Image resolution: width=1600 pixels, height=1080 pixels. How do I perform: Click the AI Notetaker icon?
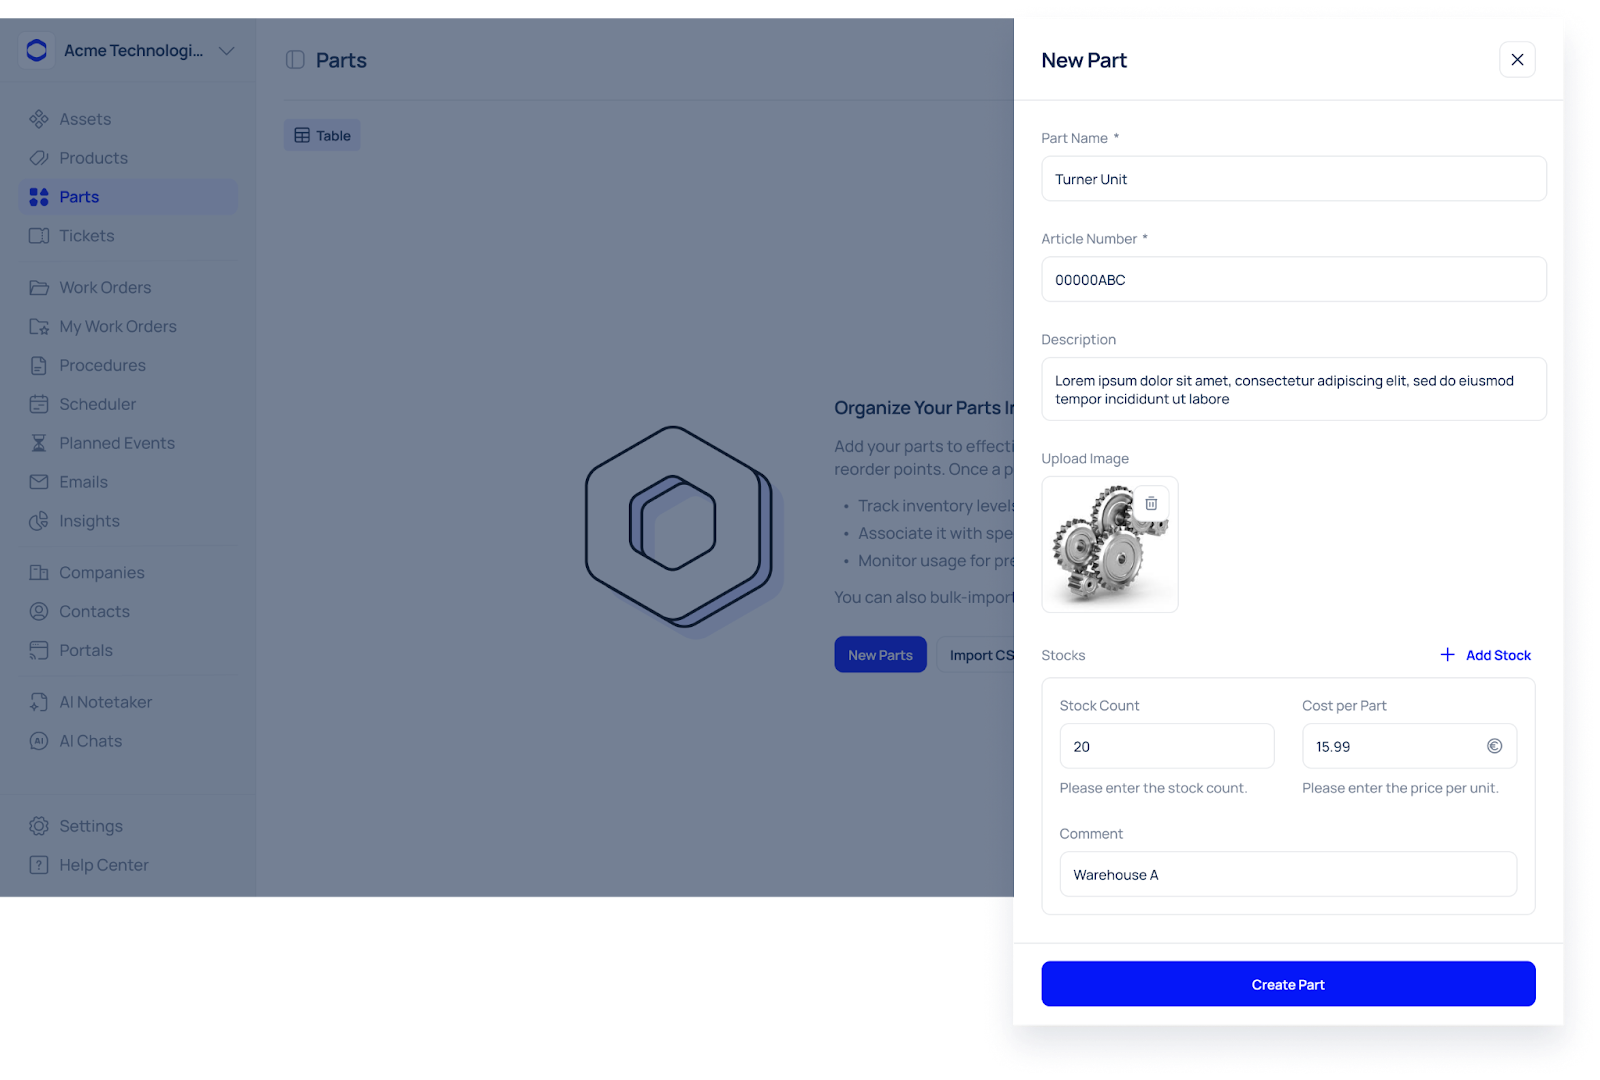(x=39, y=702)
